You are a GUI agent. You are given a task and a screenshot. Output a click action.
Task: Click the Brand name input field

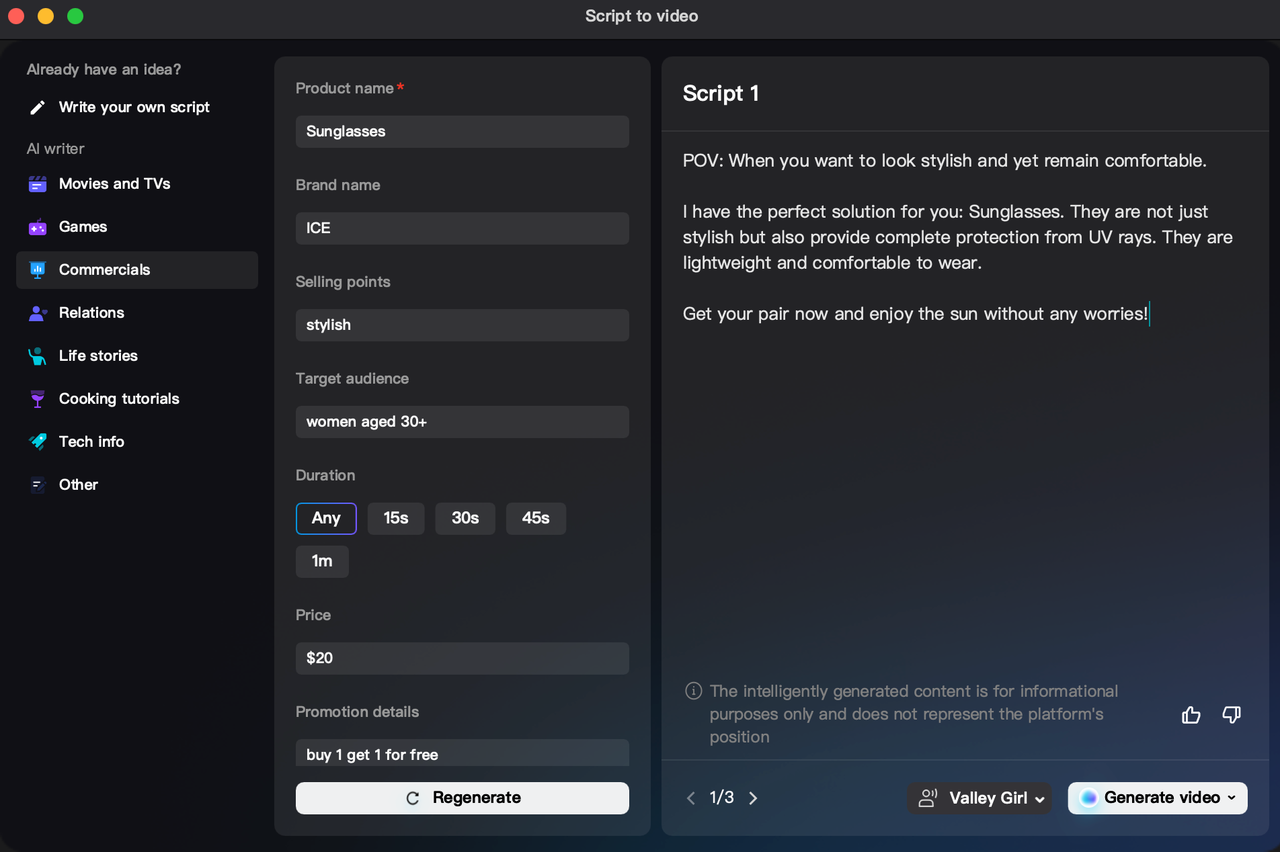(461, 228)
